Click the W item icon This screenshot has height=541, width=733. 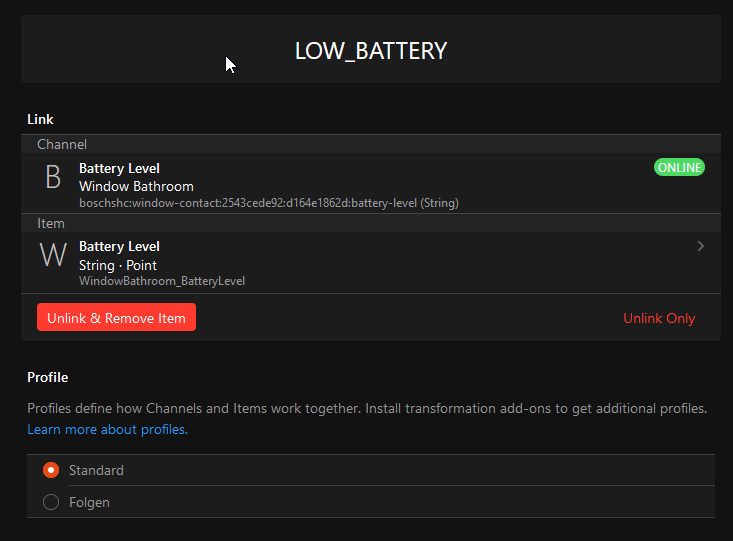pyautogui.click(x=53, y=255)
